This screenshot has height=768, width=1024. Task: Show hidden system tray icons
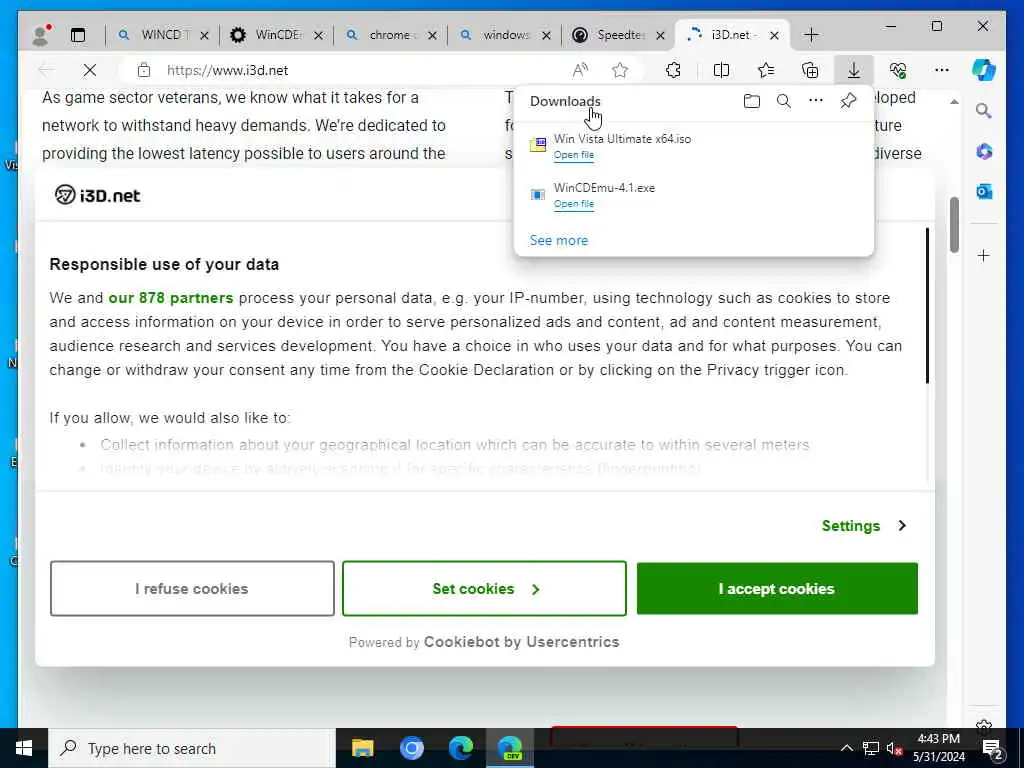point(846,748)
